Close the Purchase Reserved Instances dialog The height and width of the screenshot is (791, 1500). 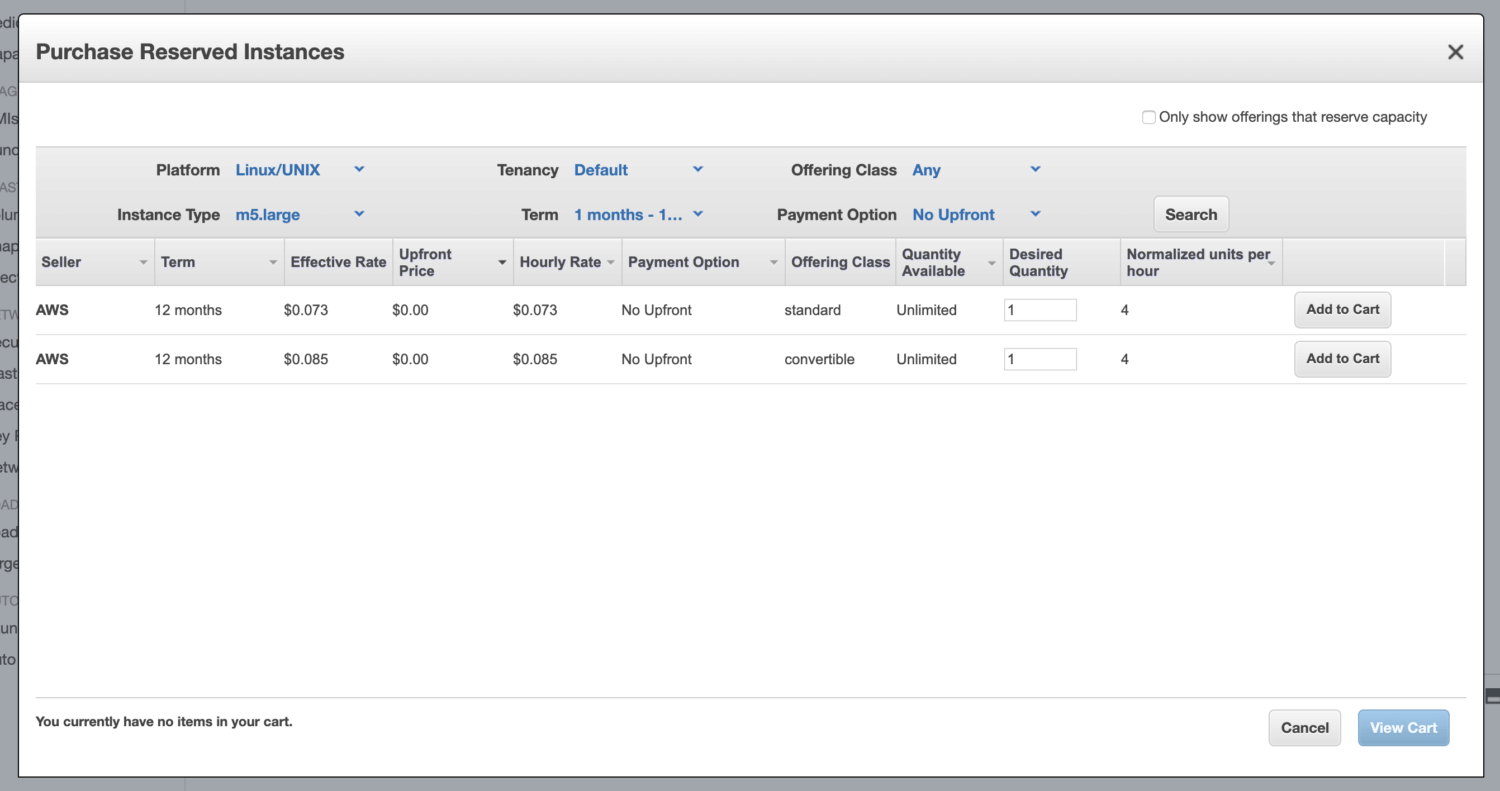tap(1455, 52)
